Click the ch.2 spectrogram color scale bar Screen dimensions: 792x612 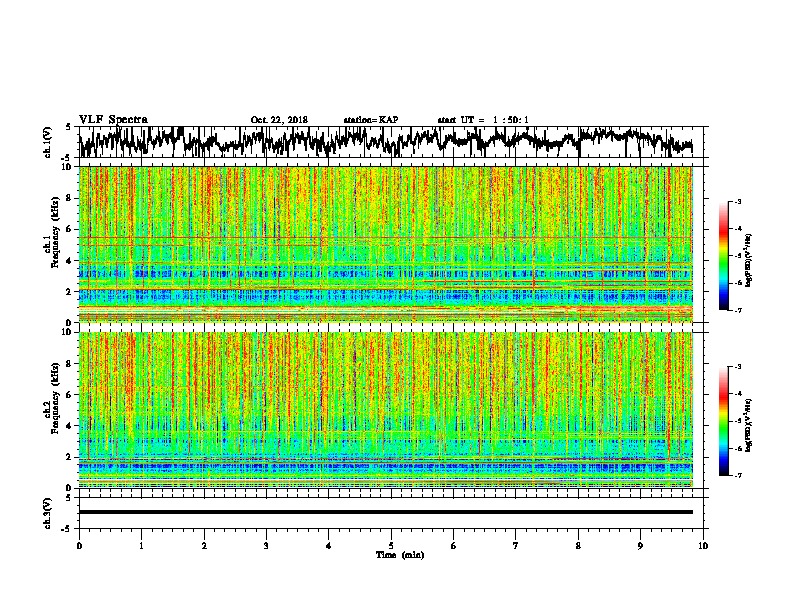coord(723,421)
